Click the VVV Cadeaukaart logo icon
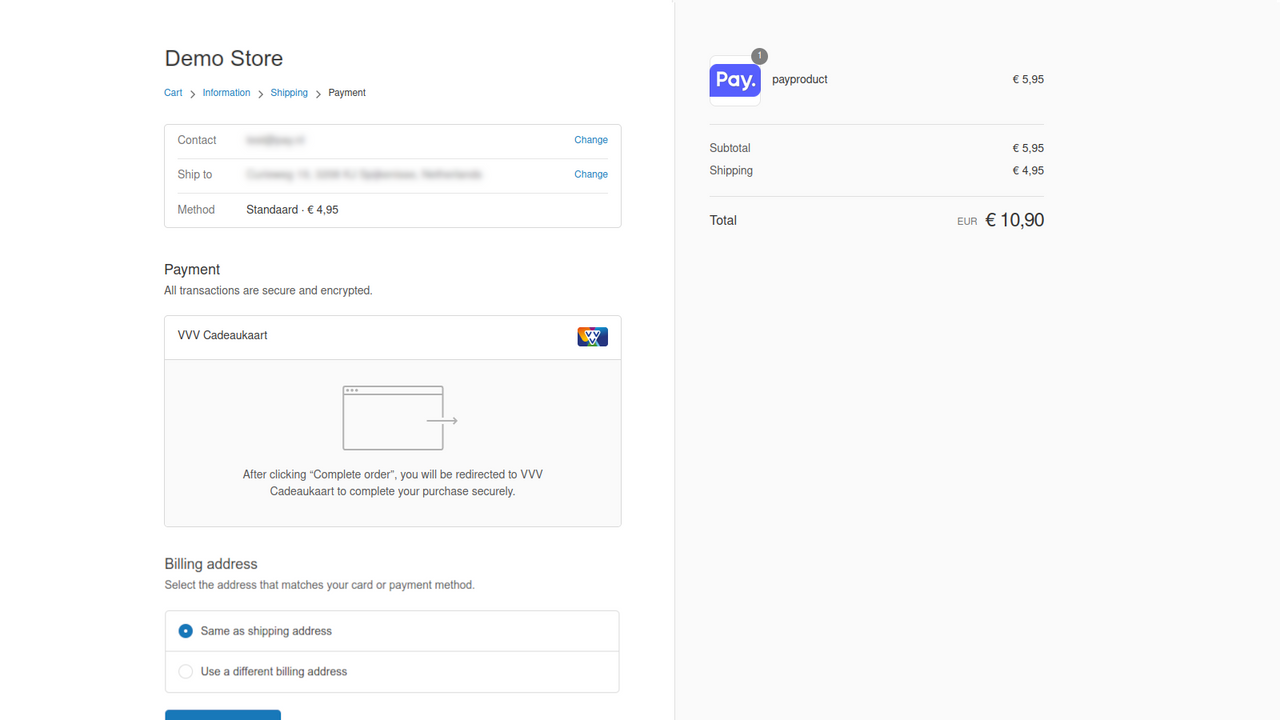Screen dimensions: 1280x720 pos(592,337)
